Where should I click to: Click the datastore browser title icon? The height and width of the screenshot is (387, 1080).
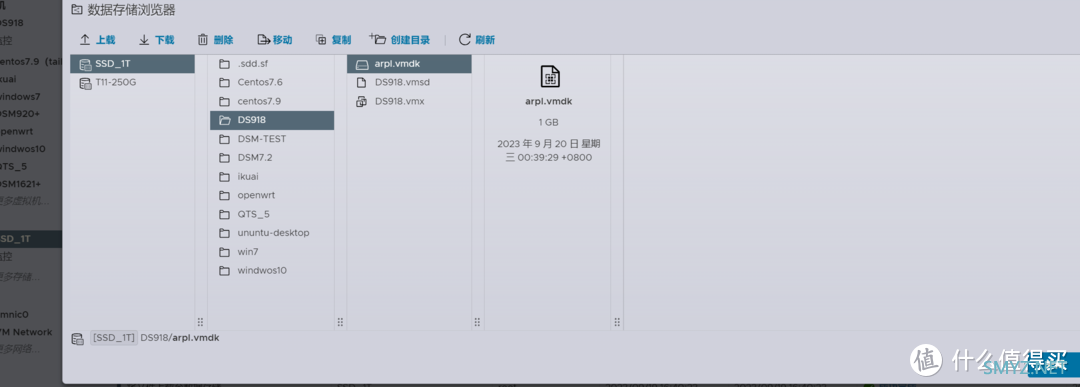pos(77,10)
